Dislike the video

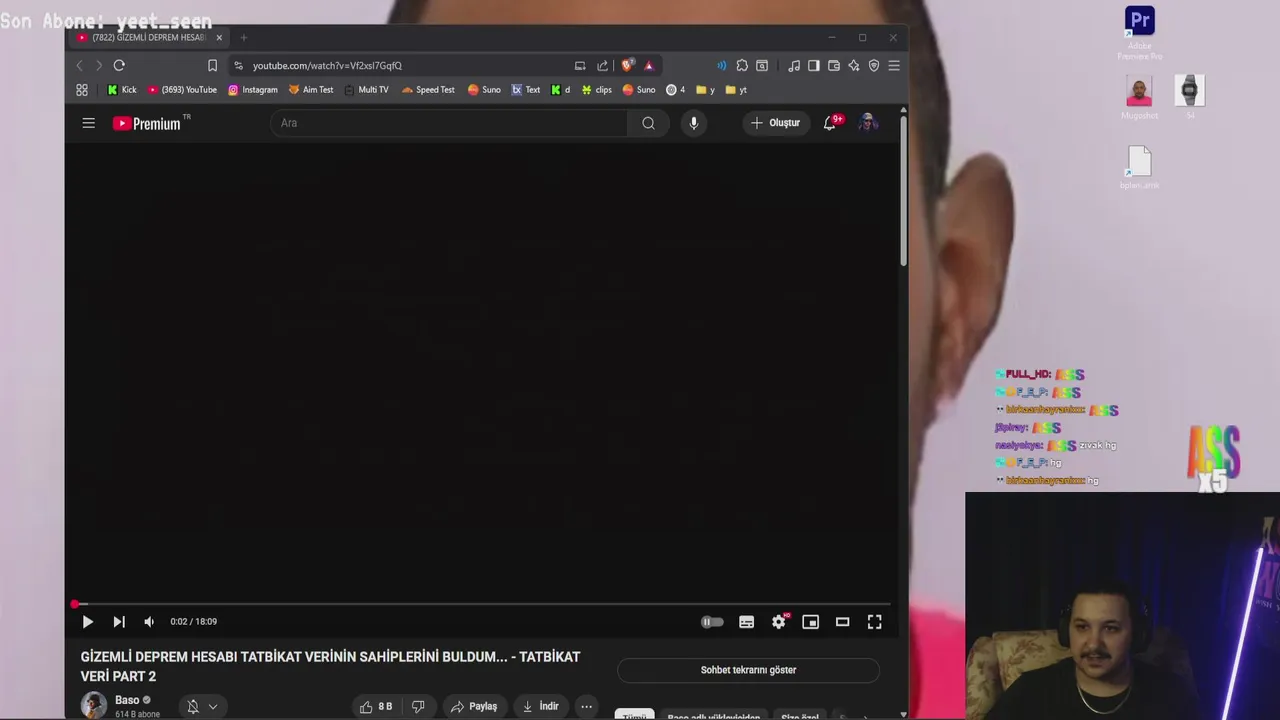coord(418,706)
